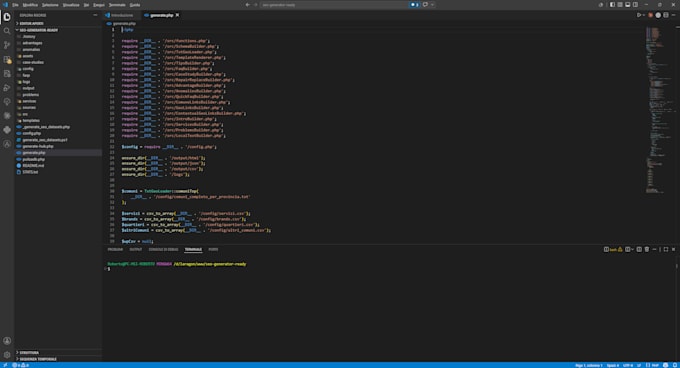This screenshot has height=368, width=680.
Task: Click the Kill Terminal trash icon
Action: 647,249
